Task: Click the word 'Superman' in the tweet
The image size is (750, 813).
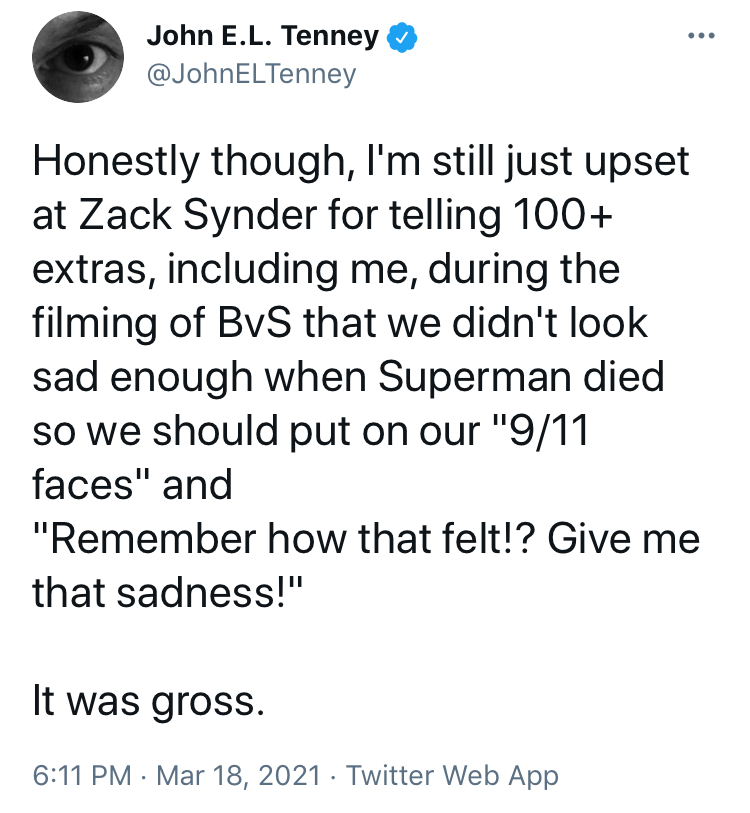Action: tap(475, 377)
